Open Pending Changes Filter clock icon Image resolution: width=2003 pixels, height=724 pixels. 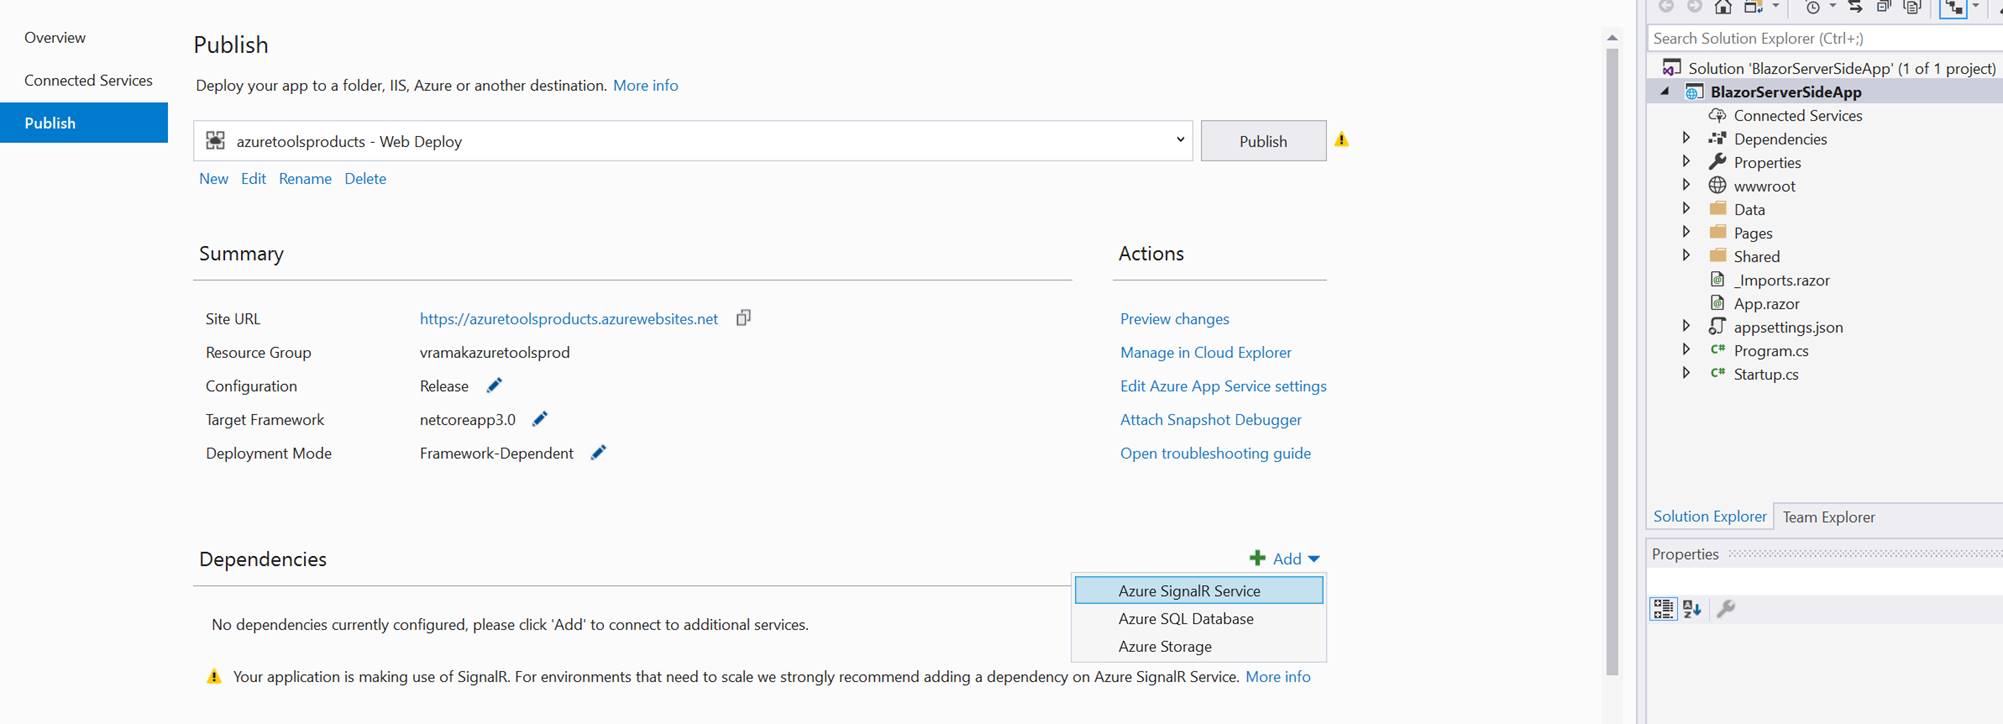point(1812,8)
